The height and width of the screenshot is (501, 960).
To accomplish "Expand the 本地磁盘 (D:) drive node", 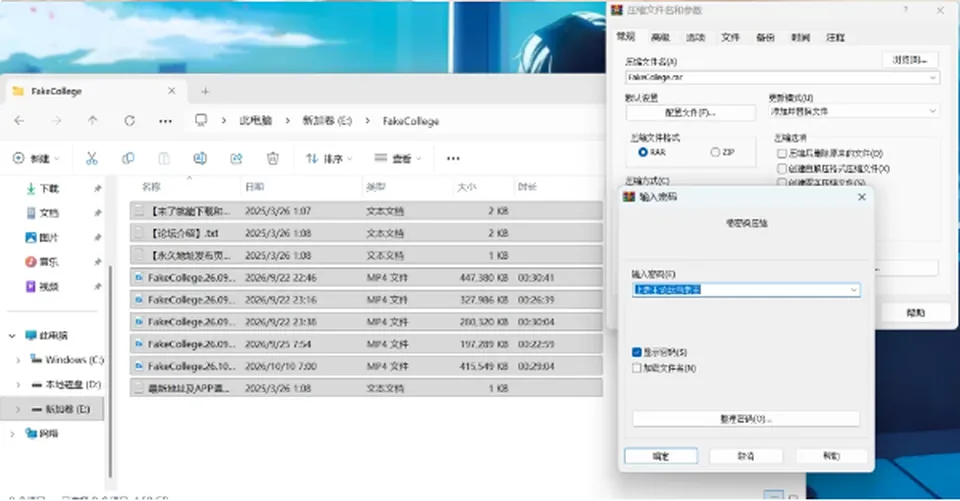I will [18, 385].
